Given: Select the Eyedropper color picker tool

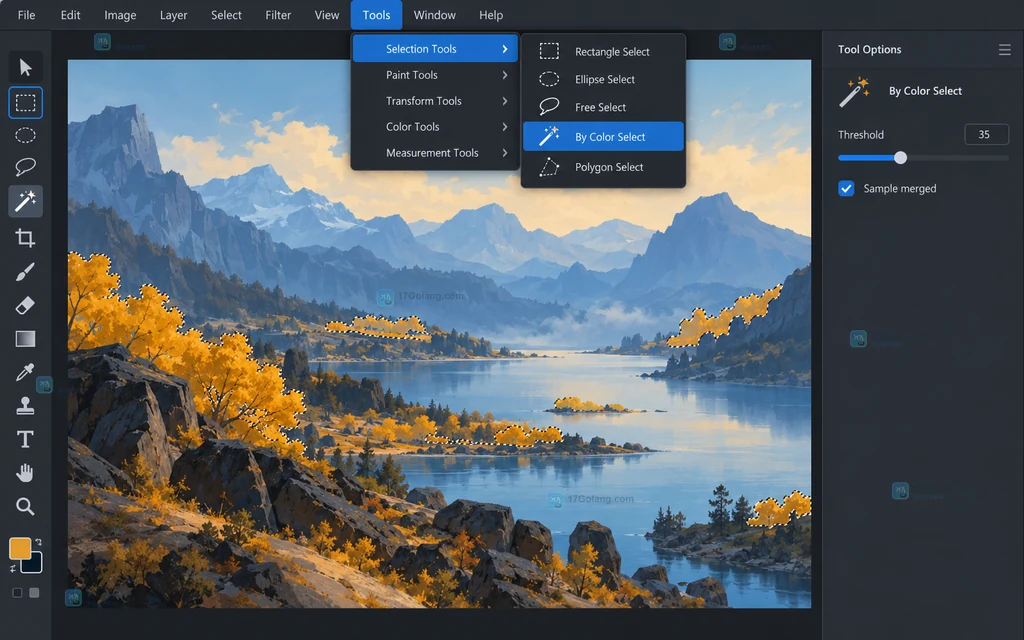Looking at the screenshot, I should pyautogui.click(x=25, y=372).
